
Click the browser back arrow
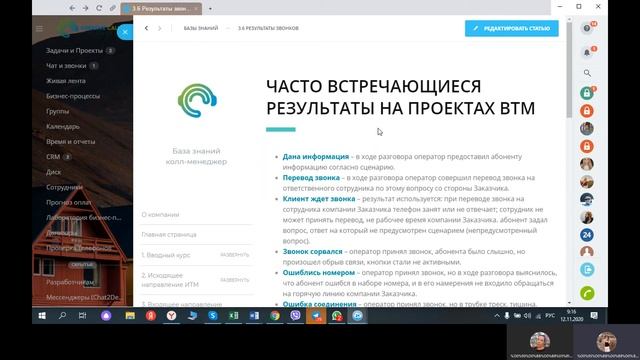[72, 8]
